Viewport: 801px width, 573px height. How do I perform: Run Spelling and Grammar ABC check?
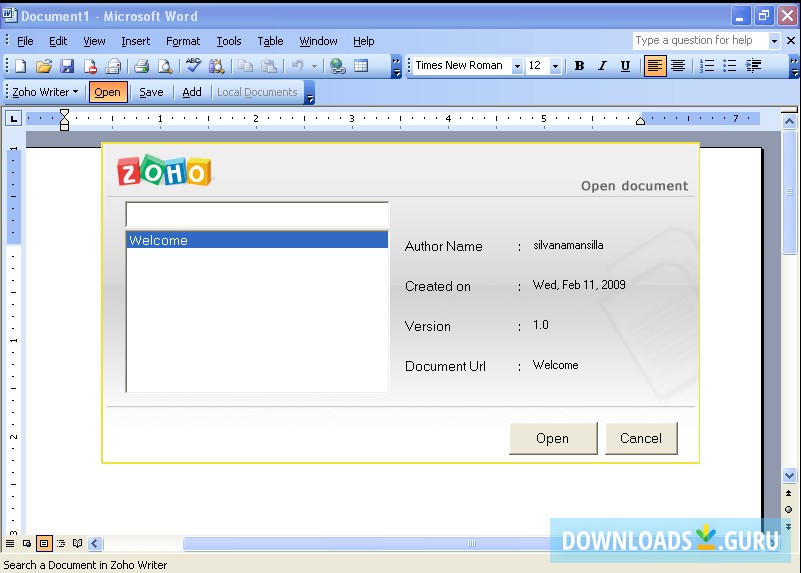click(193, 66)
